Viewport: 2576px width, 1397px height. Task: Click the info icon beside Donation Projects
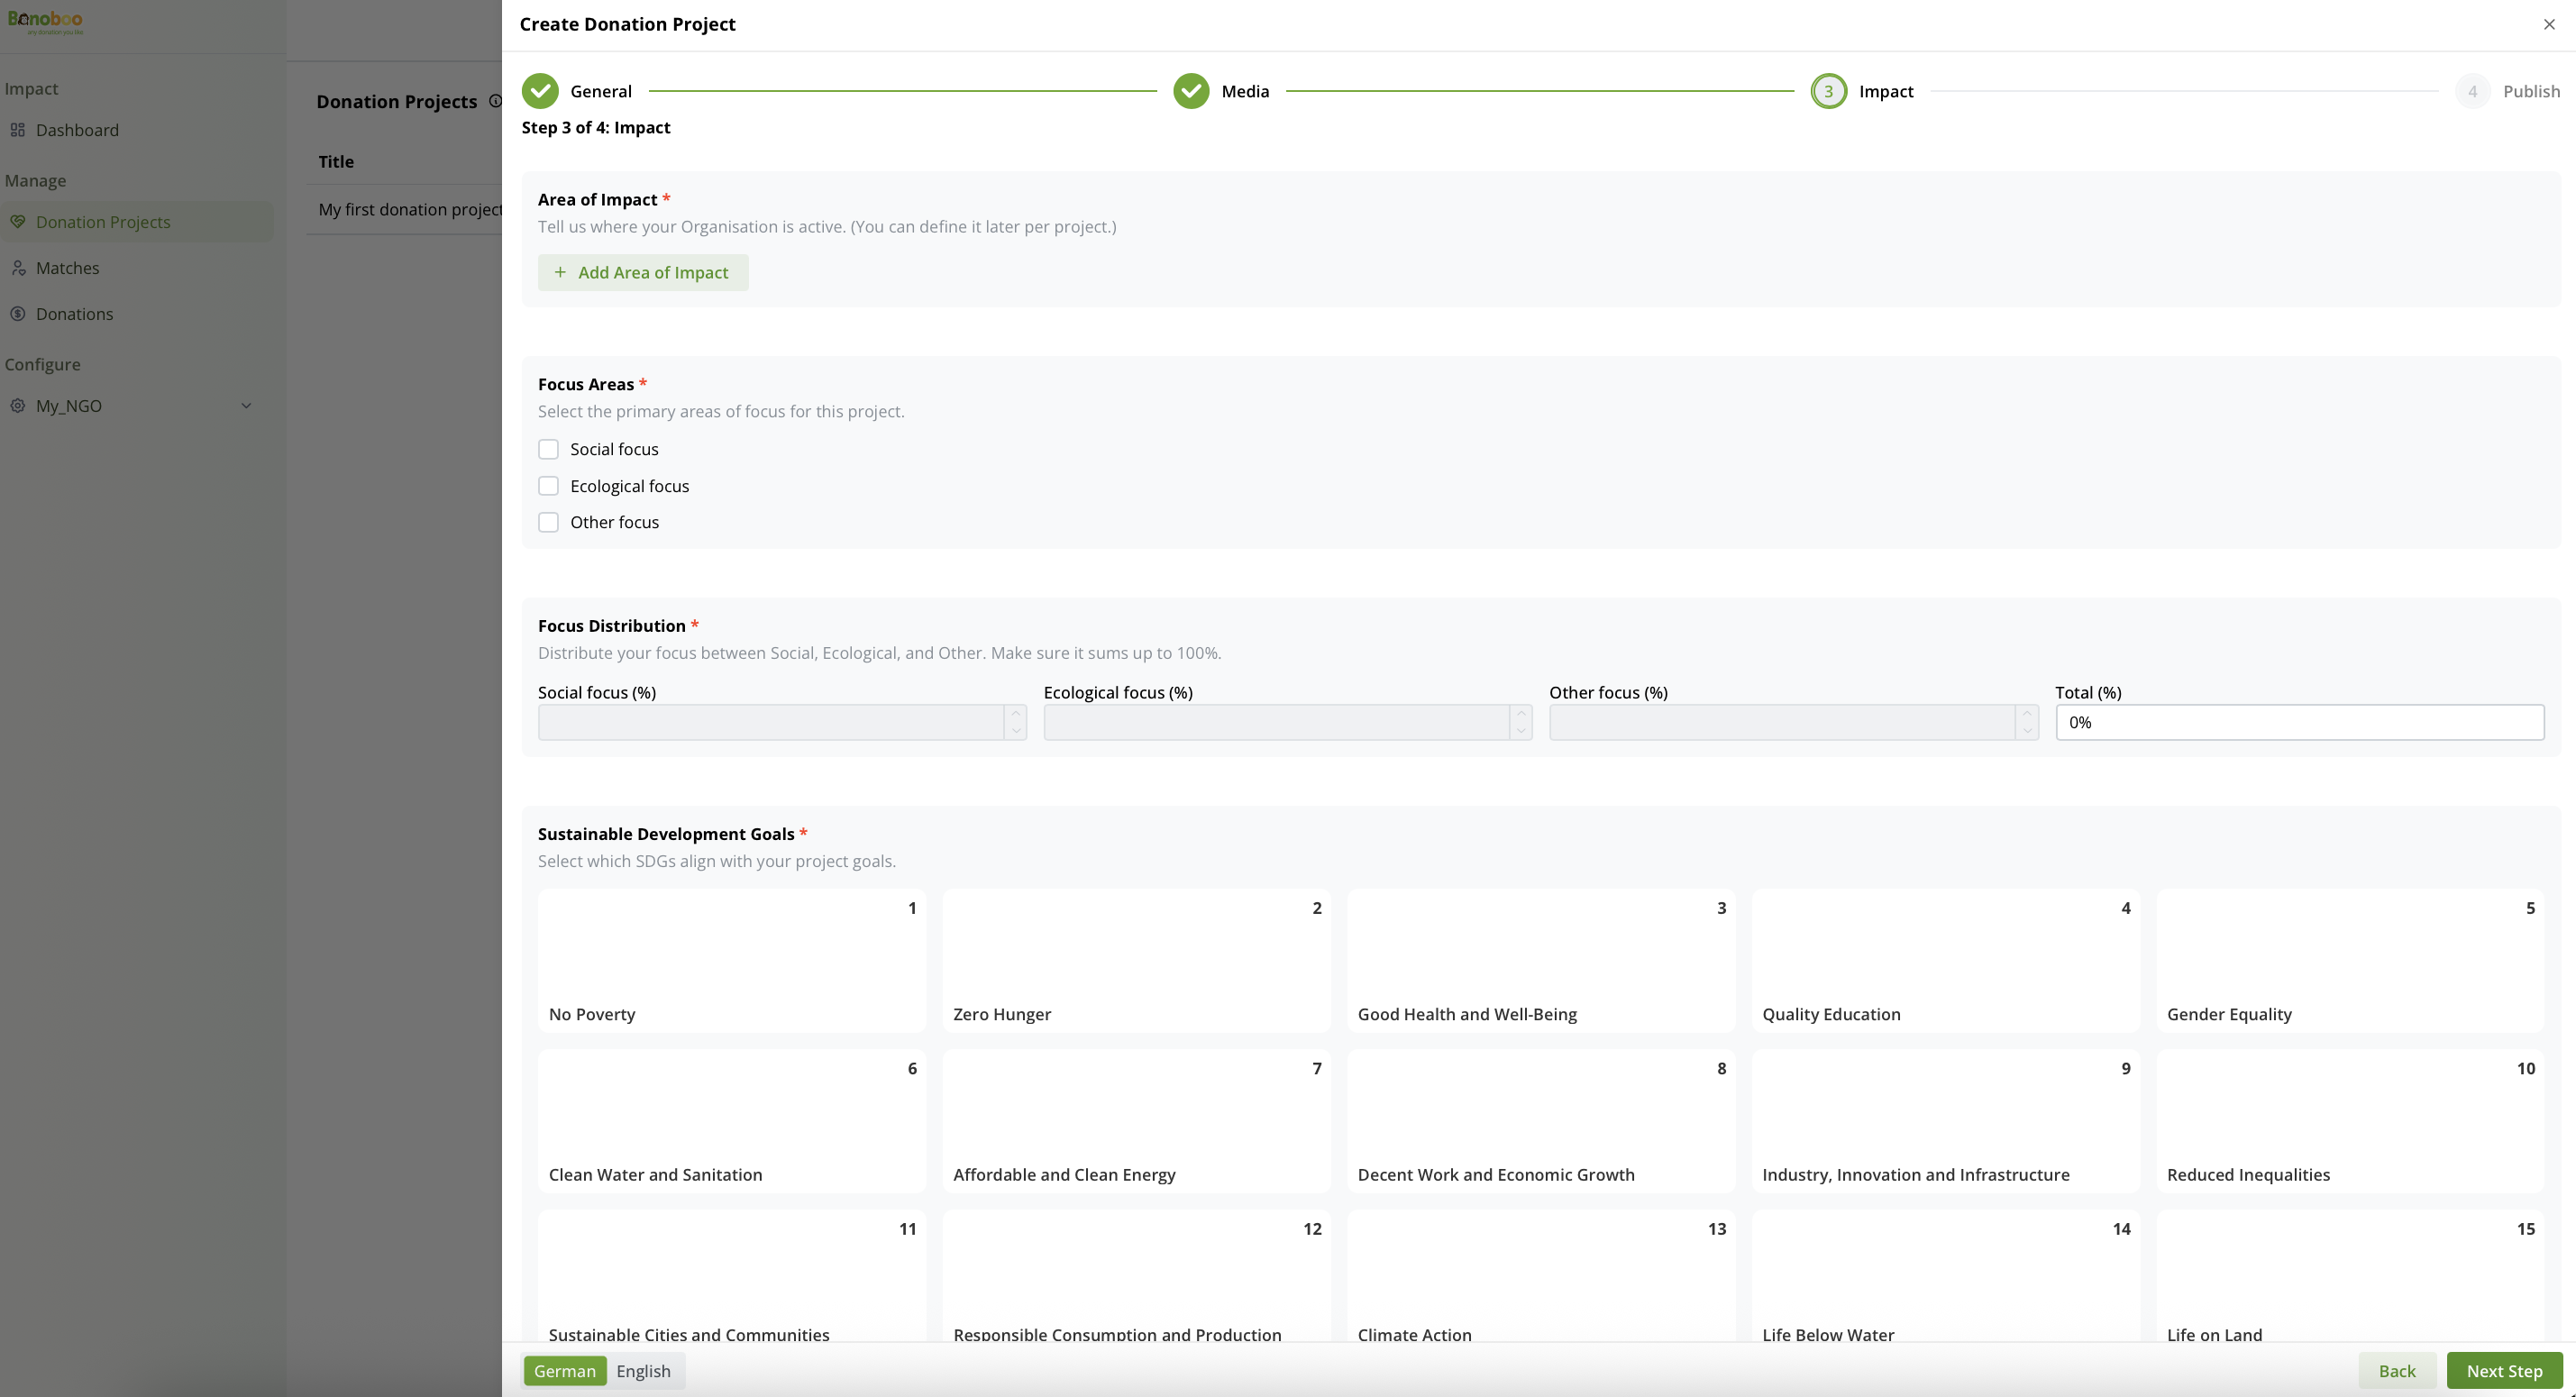point(495,101)
